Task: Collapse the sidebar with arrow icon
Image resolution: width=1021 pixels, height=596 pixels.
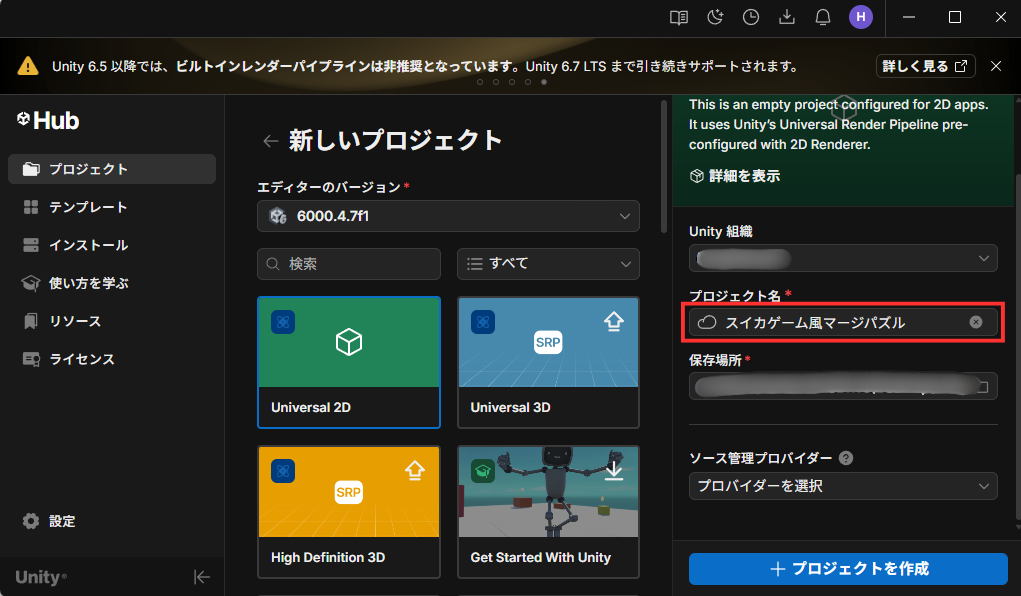Action: point(202,576)
